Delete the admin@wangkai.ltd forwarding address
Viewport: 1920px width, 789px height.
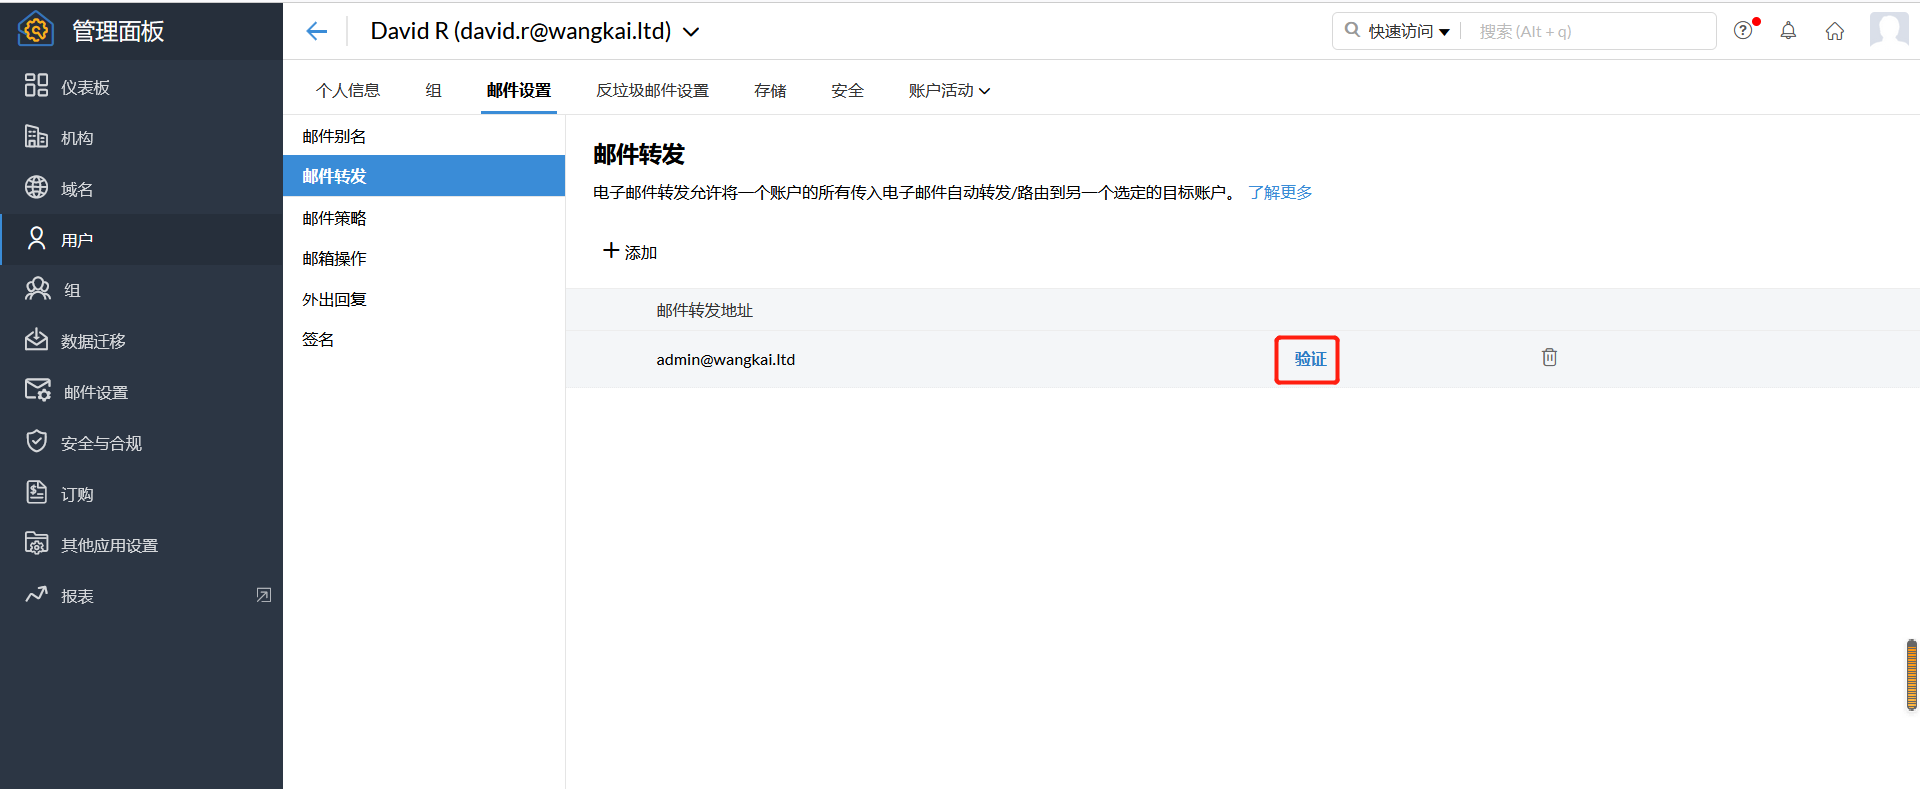(1549, 357)
